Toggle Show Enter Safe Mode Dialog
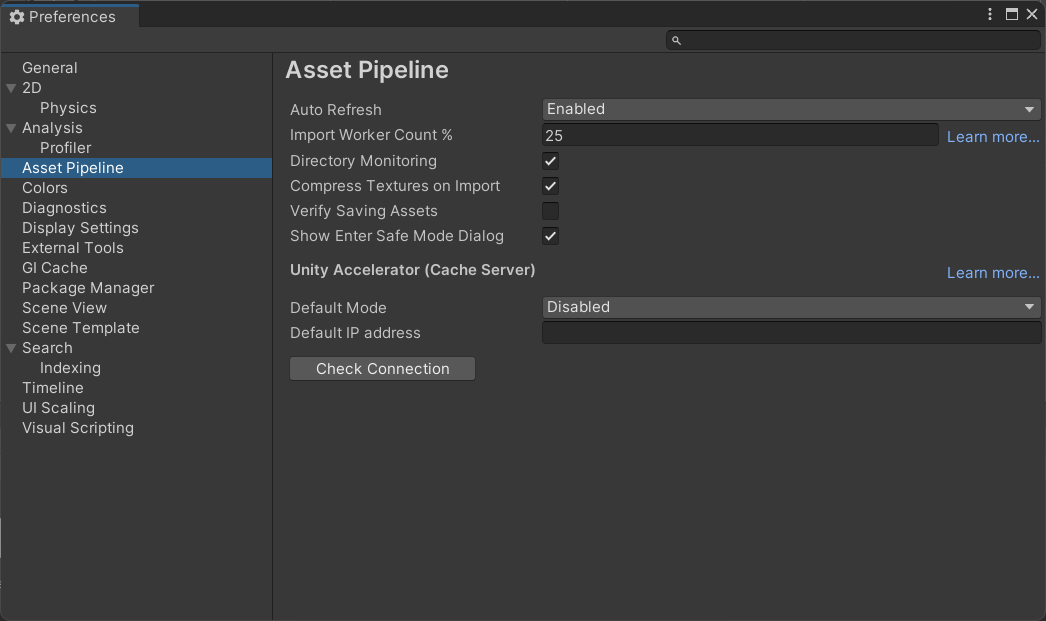Screen dimensions: 1046x621 (x=550, y=236)
